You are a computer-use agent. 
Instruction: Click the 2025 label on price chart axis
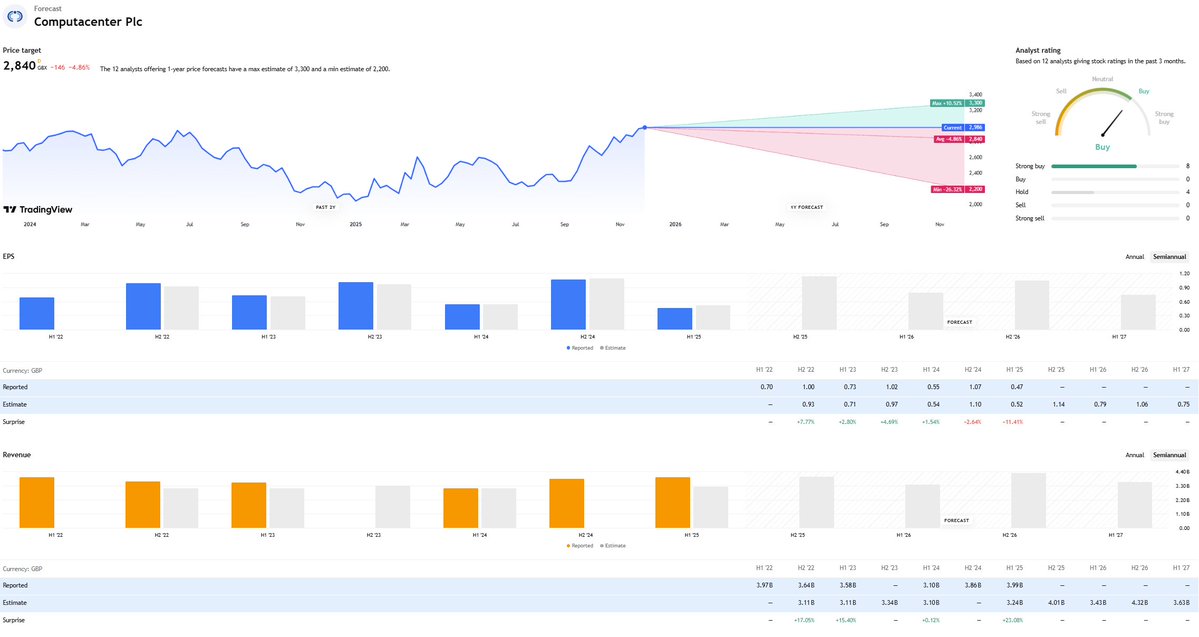pyautogui.click(x=356, y=225)
